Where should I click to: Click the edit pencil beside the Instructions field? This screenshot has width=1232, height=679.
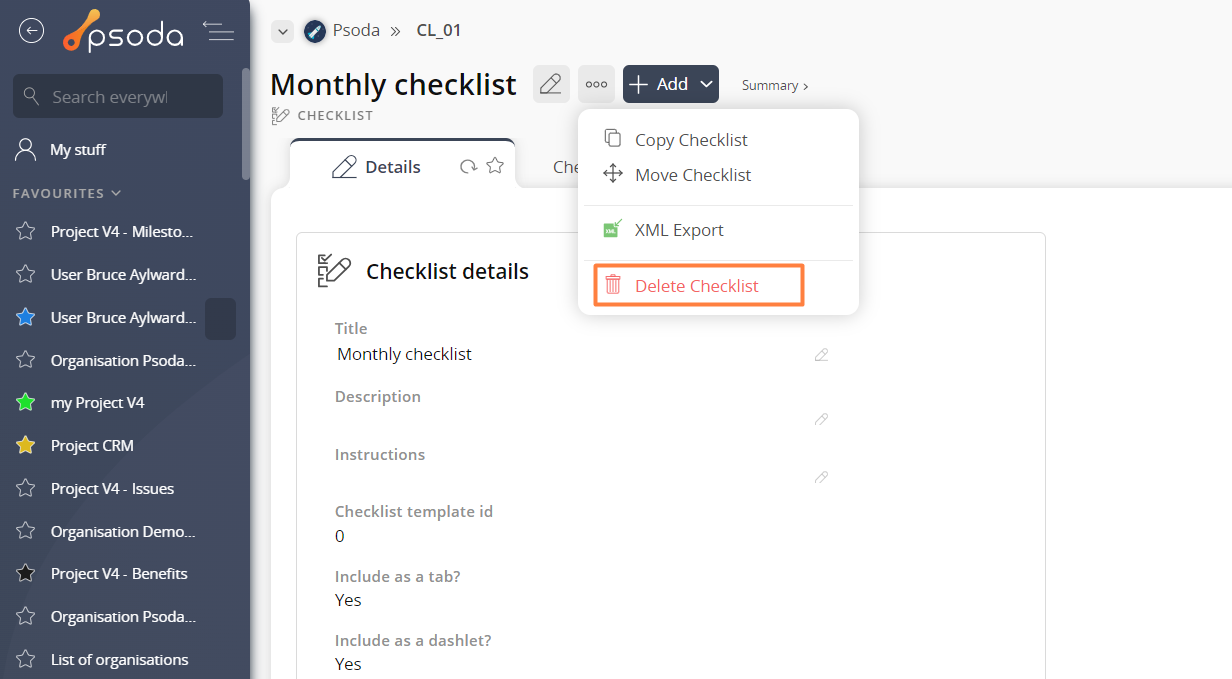821,477
